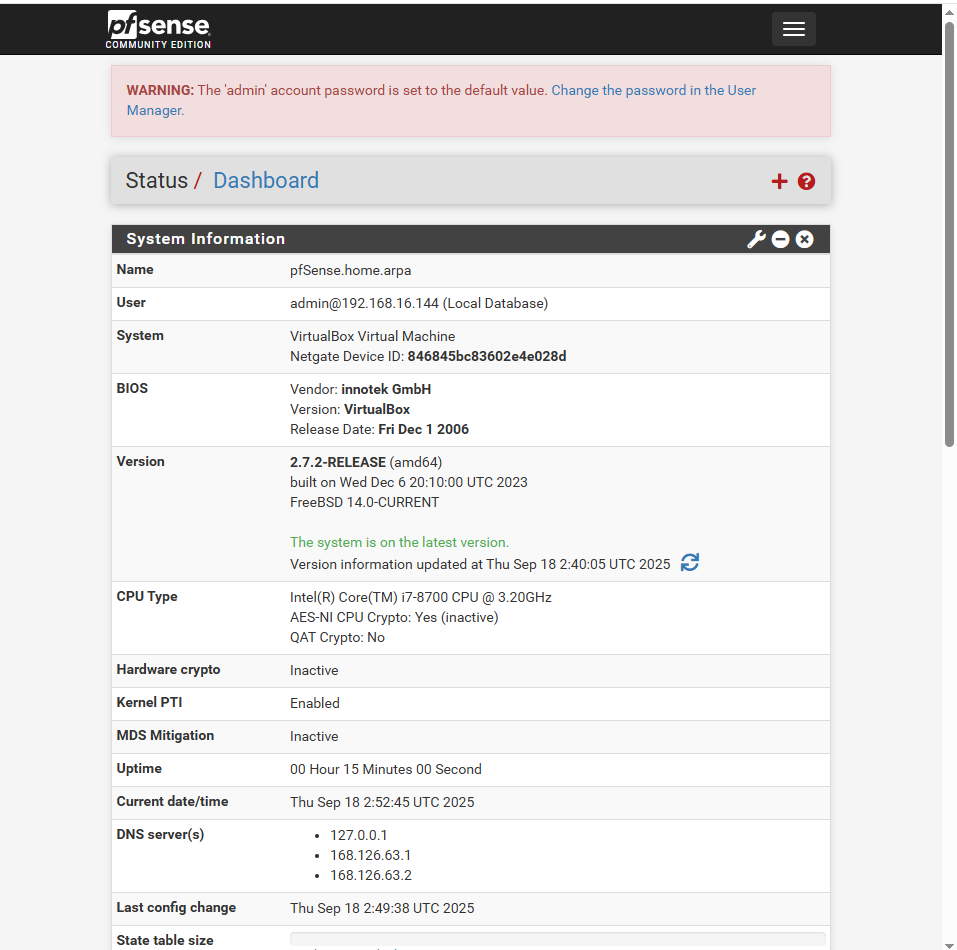Click the Uptime value 00 Hour 15 Minutes
Screen dimensions: 957x950
[x=386, y=769]
